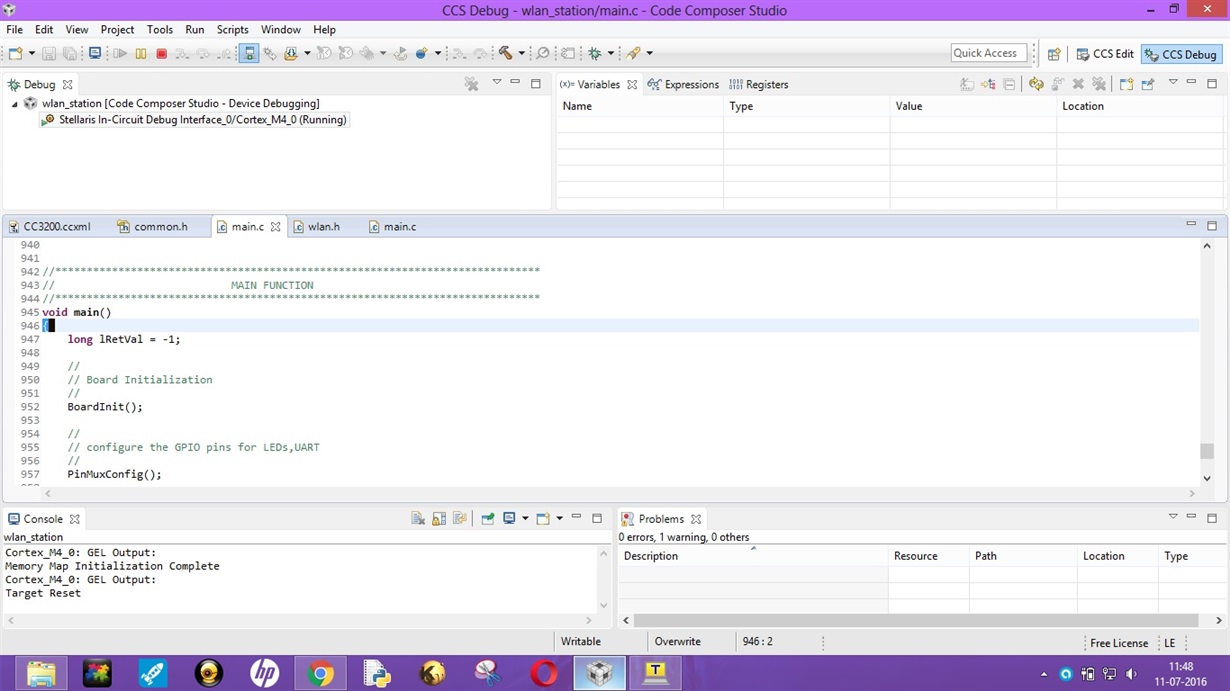Screen dimensions: 1230x691
Task: Open the File menu
Action: tap(14, 30)
